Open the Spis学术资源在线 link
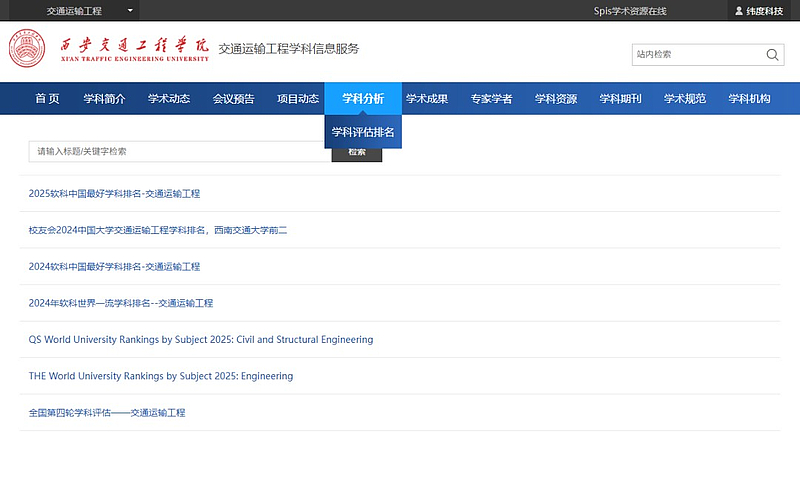 [x=630, y=11]
